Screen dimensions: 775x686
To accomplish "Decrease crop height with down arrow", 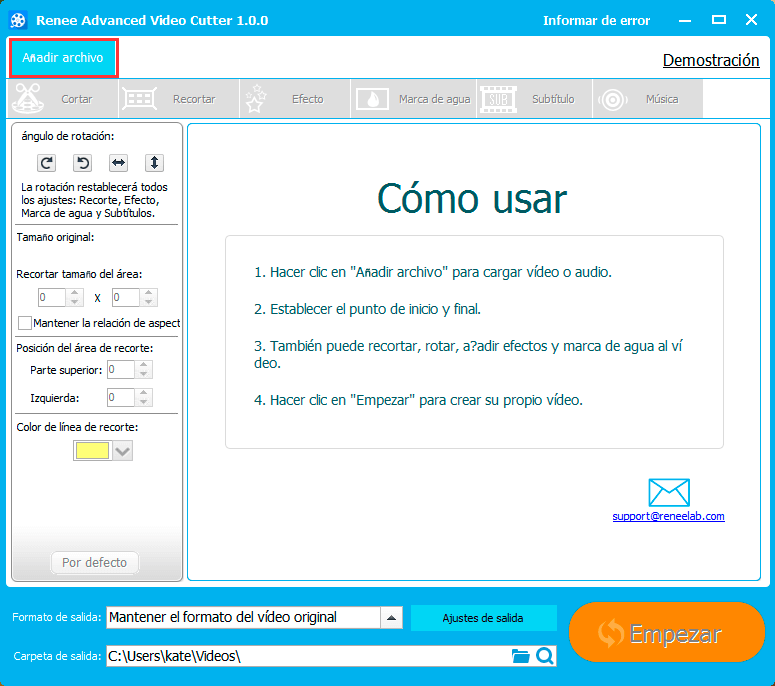I will (x=149, y=302).
